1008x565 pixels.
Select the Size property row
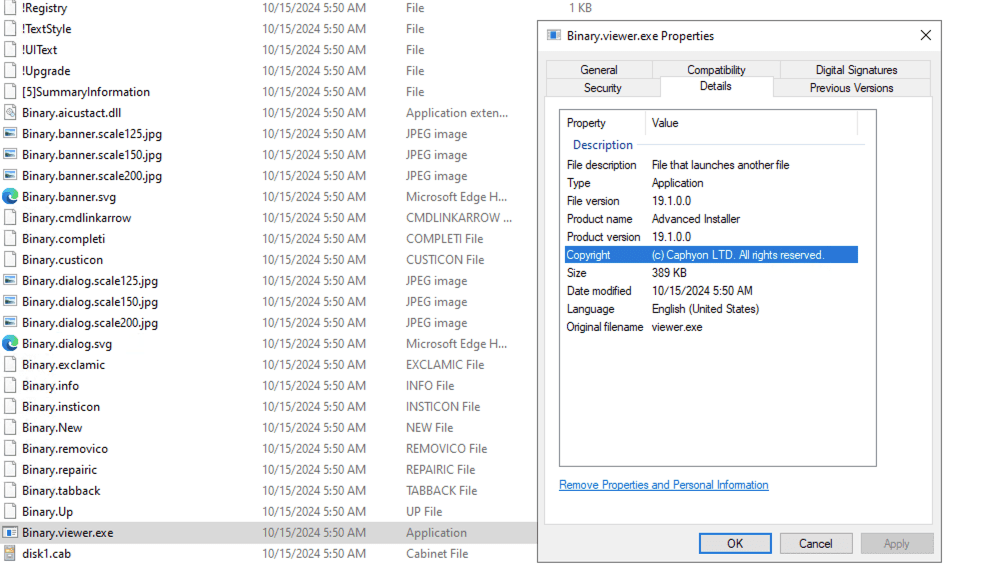click(x=711, y=273)
